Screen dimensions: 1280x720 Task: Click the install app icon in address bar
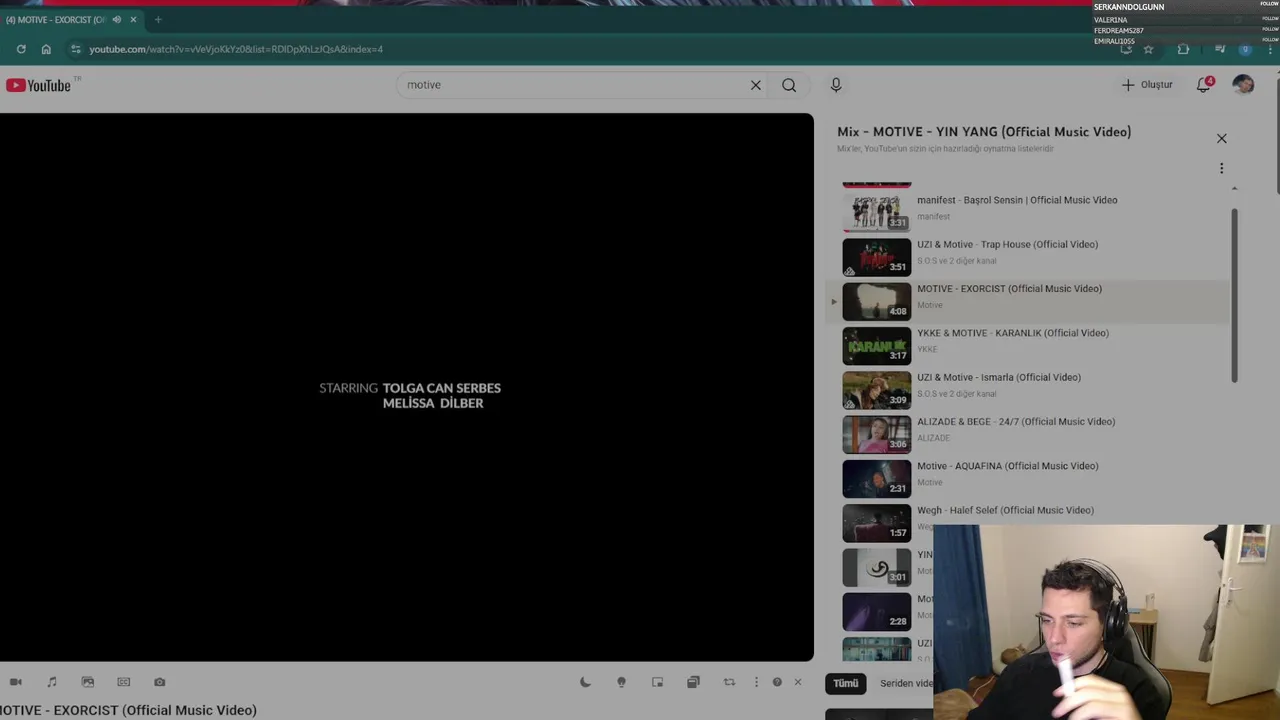pos(1126,49)
